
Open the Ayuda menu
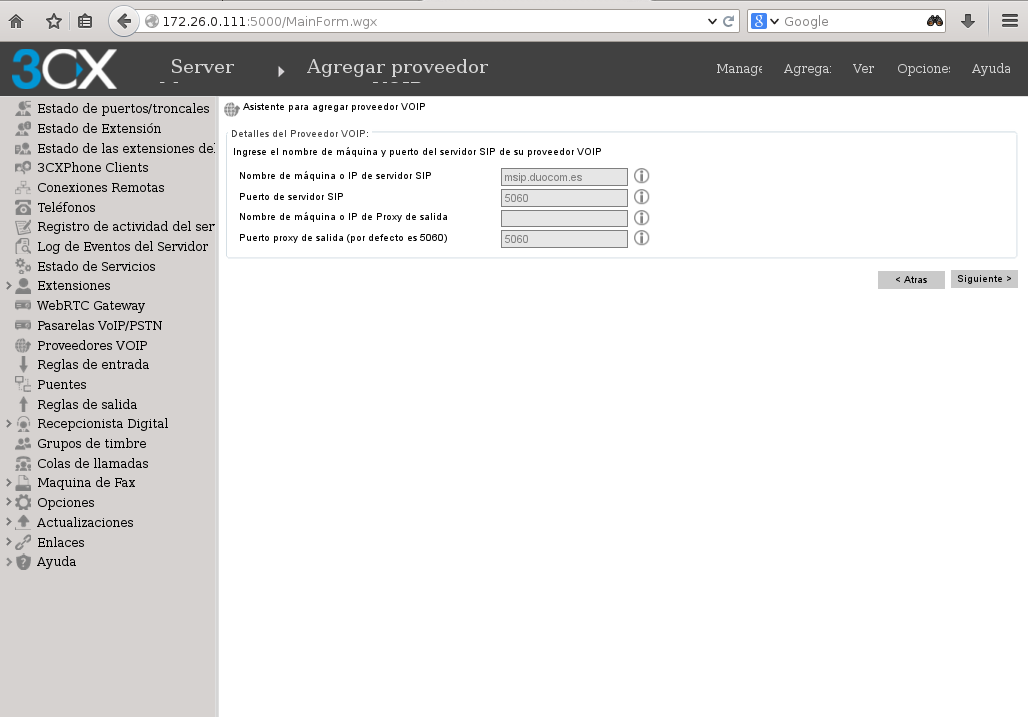click(990, 69)
